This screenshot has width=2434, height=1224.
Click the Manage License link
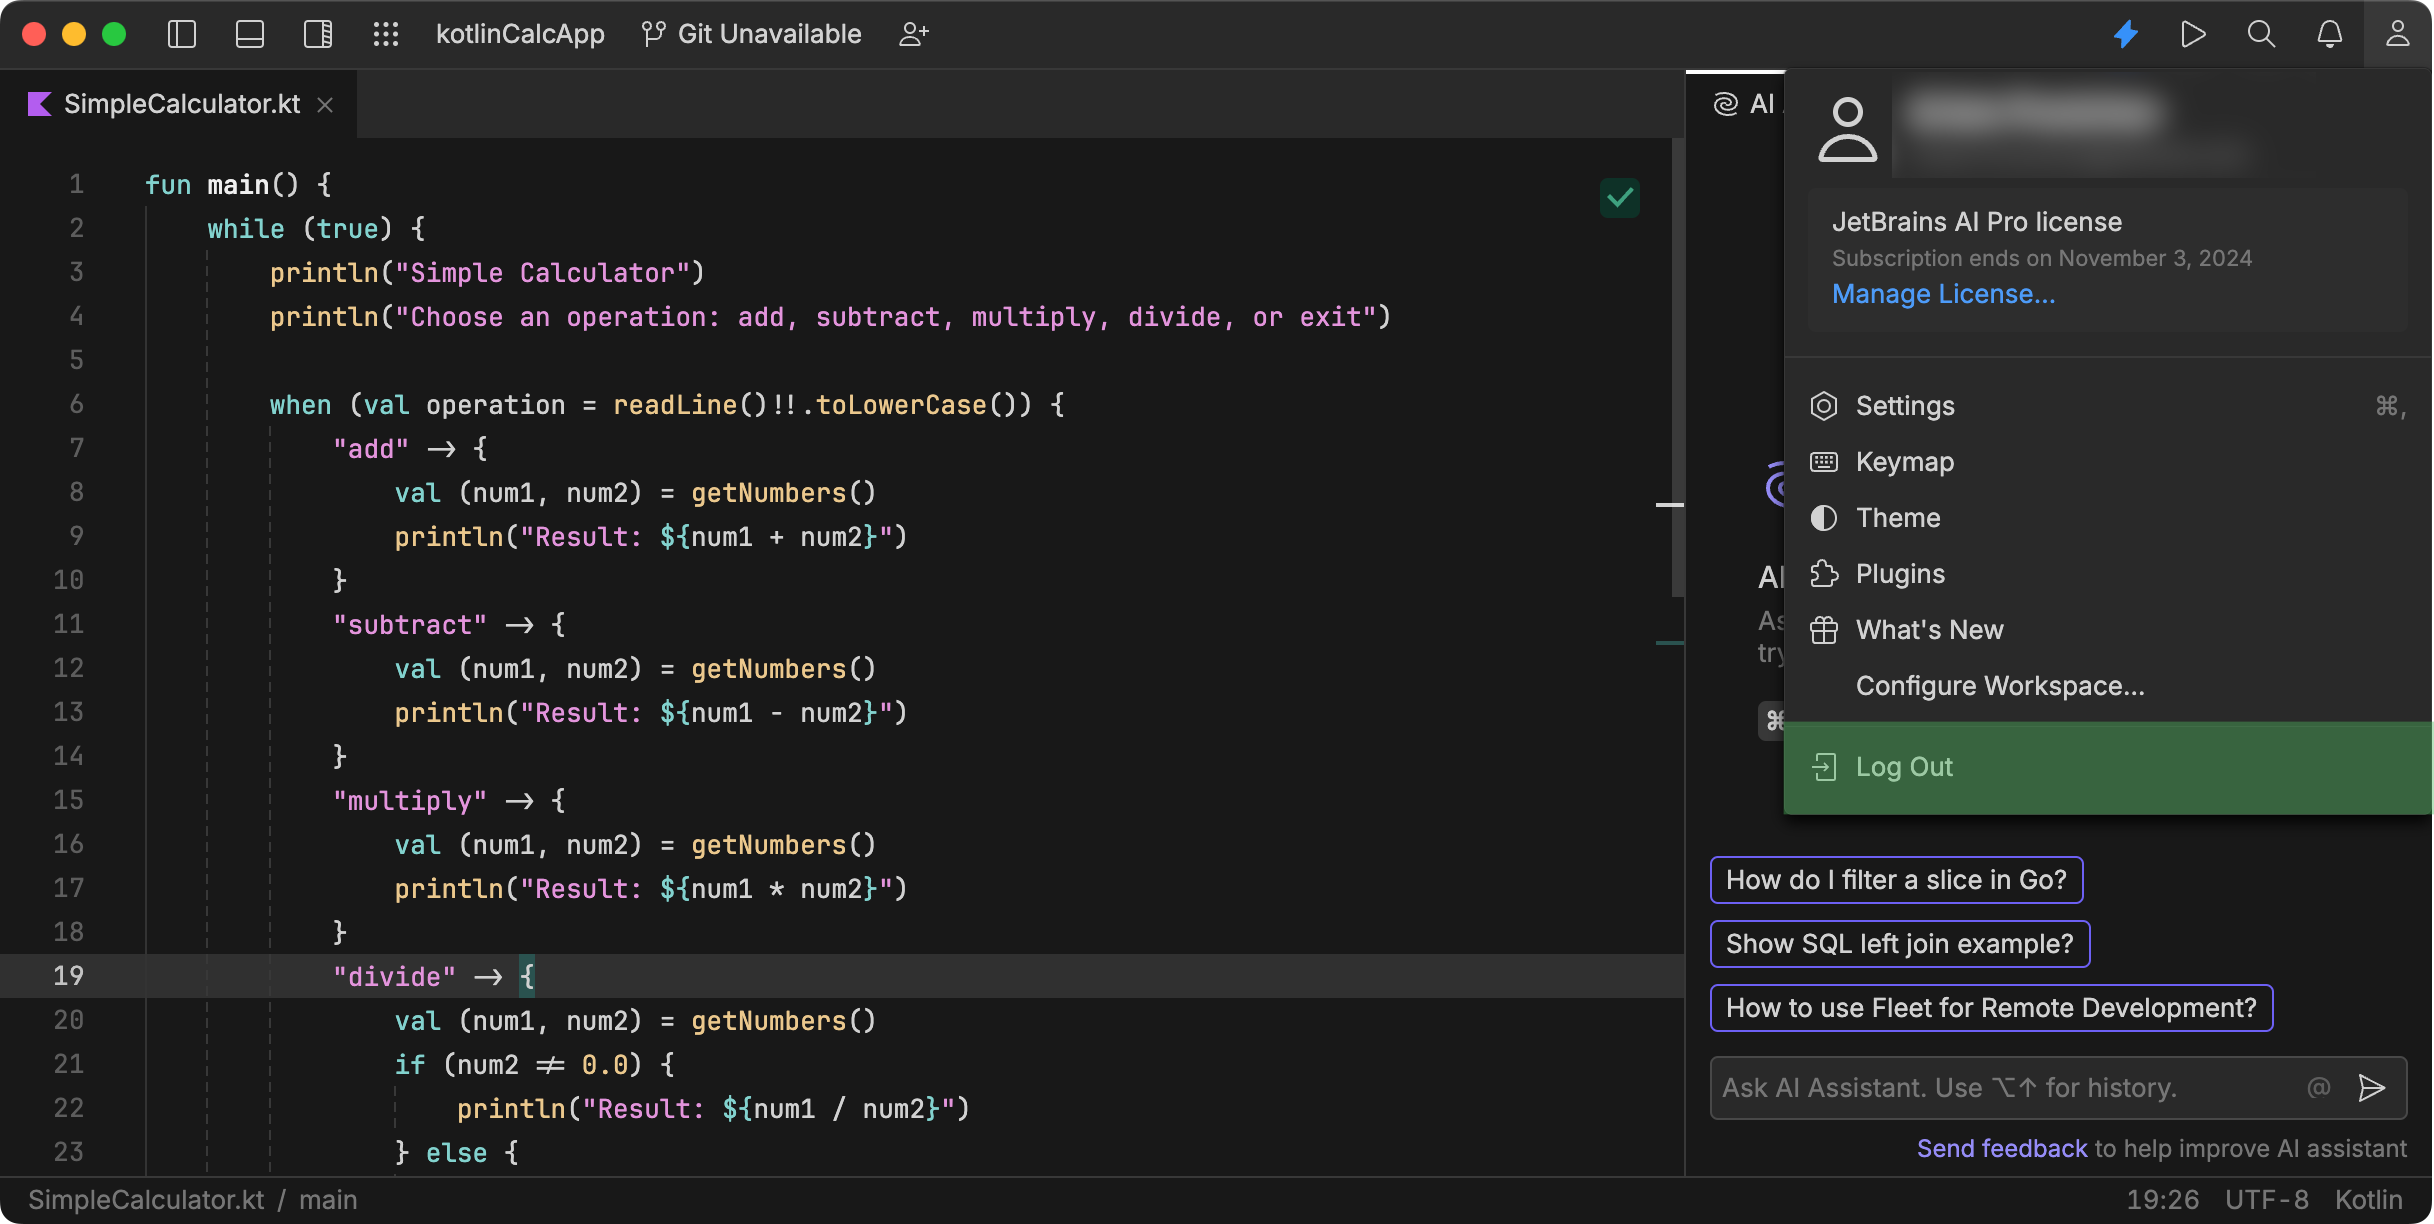pos(1943,293)
